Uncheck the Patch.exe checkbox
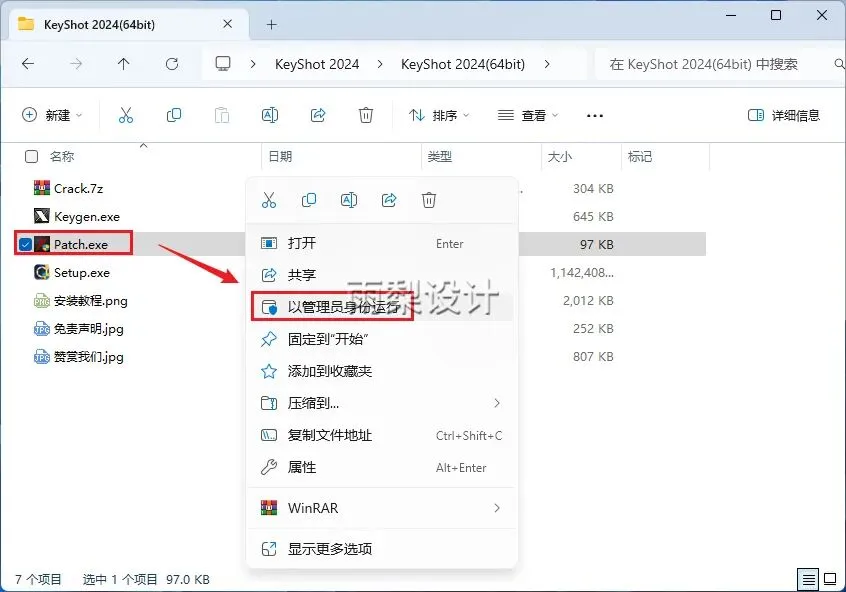The width and height of the screenshot is (846, 592). pos(25,244)
